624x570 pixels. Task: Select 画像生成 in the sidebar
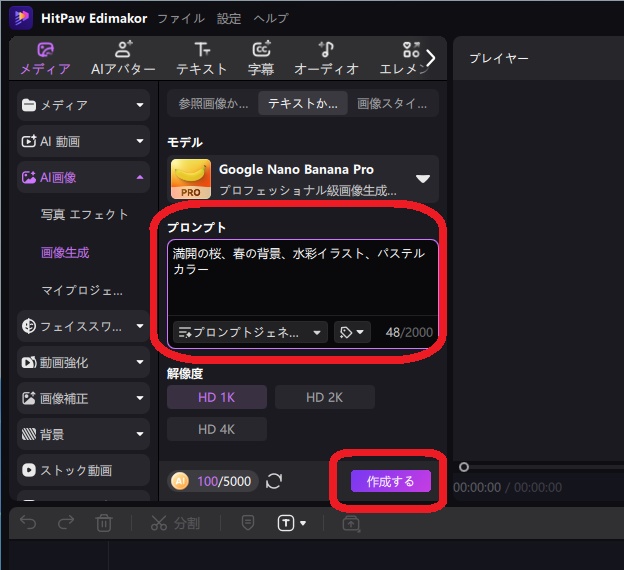click(x=65, y=252)
